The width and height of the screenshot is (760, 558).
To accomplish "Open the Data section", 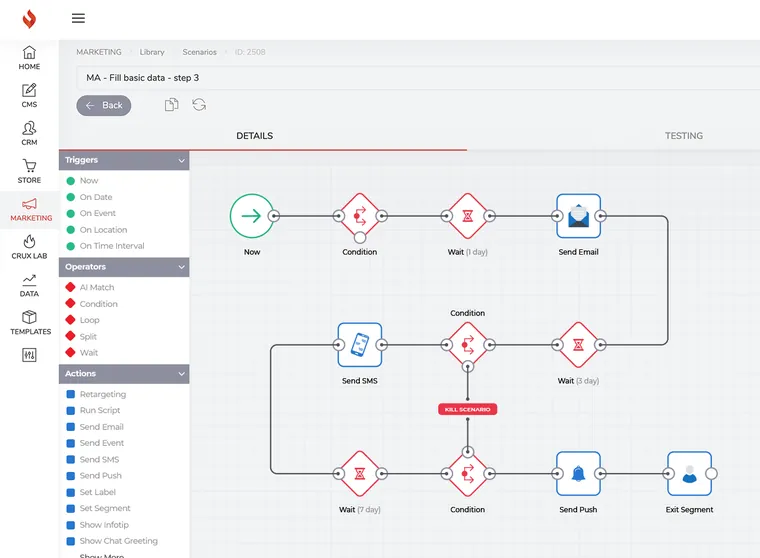I will click(x=29, y=286).
